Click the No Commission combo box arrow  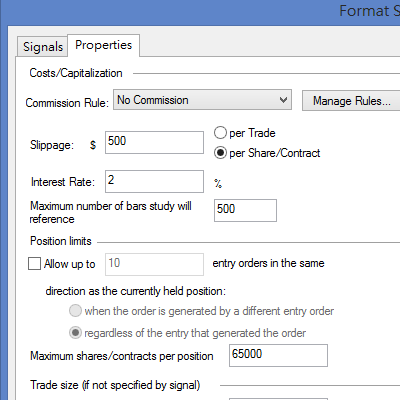pyautogui.click(x=283, y=100)
